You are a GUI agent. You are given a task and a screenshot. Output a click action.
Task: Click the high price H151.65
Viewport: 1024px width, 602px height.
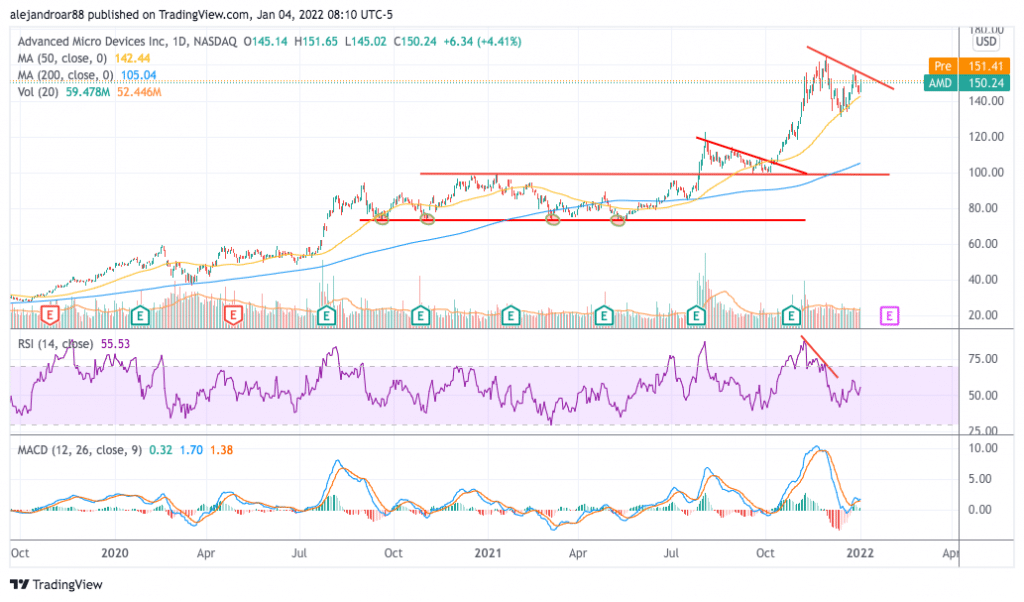316,42
